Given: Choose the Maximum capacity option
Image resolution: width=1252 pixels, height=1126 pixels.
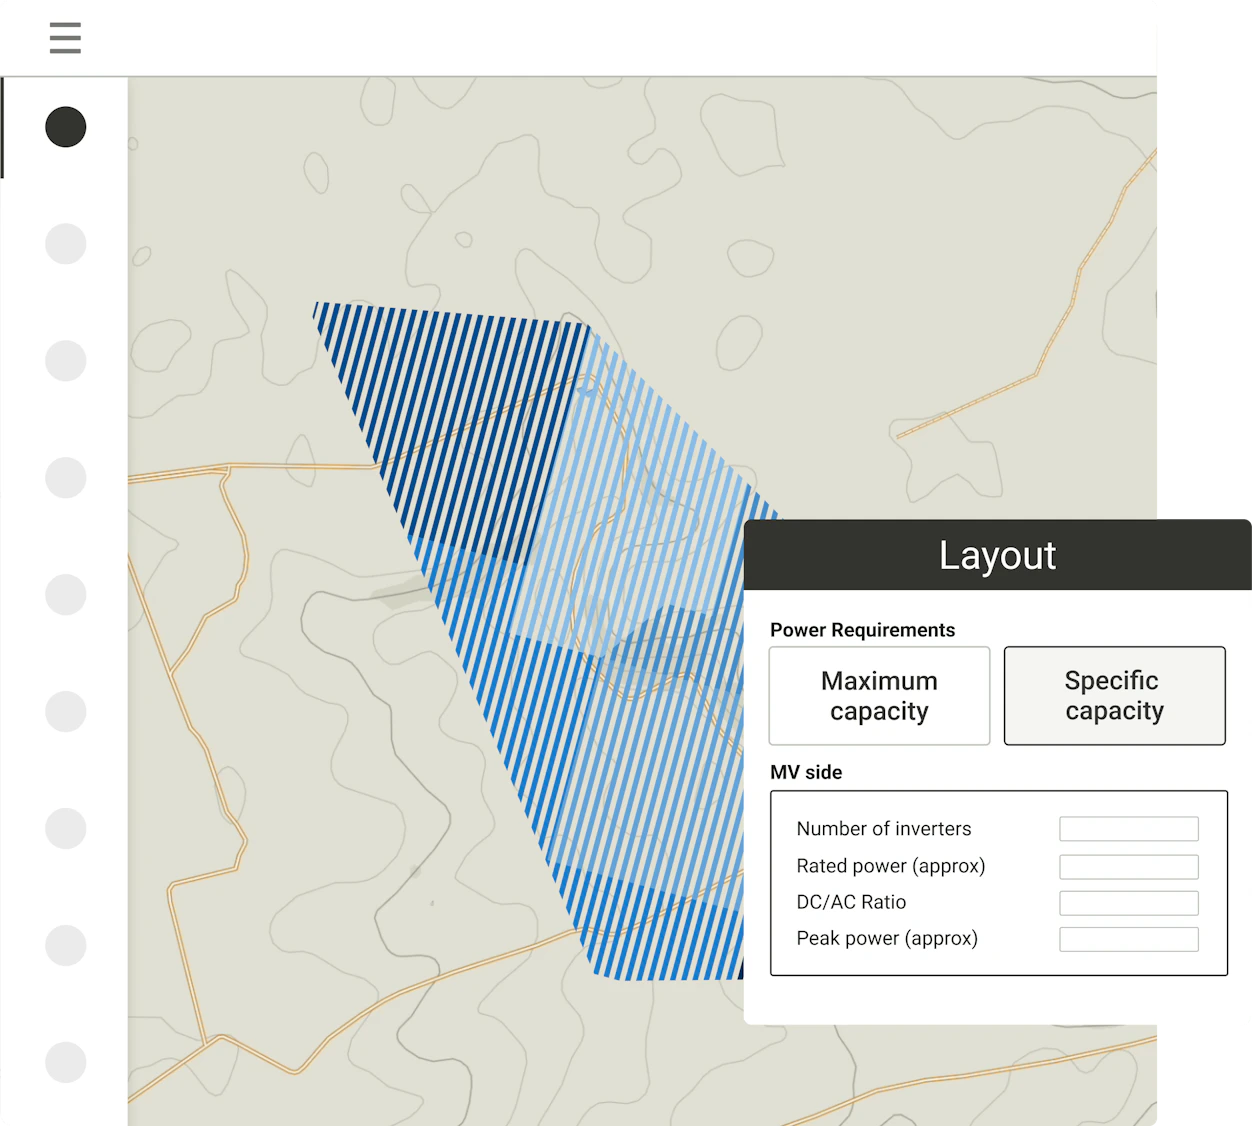Looking at the screenshot, I should pos(879,696).
